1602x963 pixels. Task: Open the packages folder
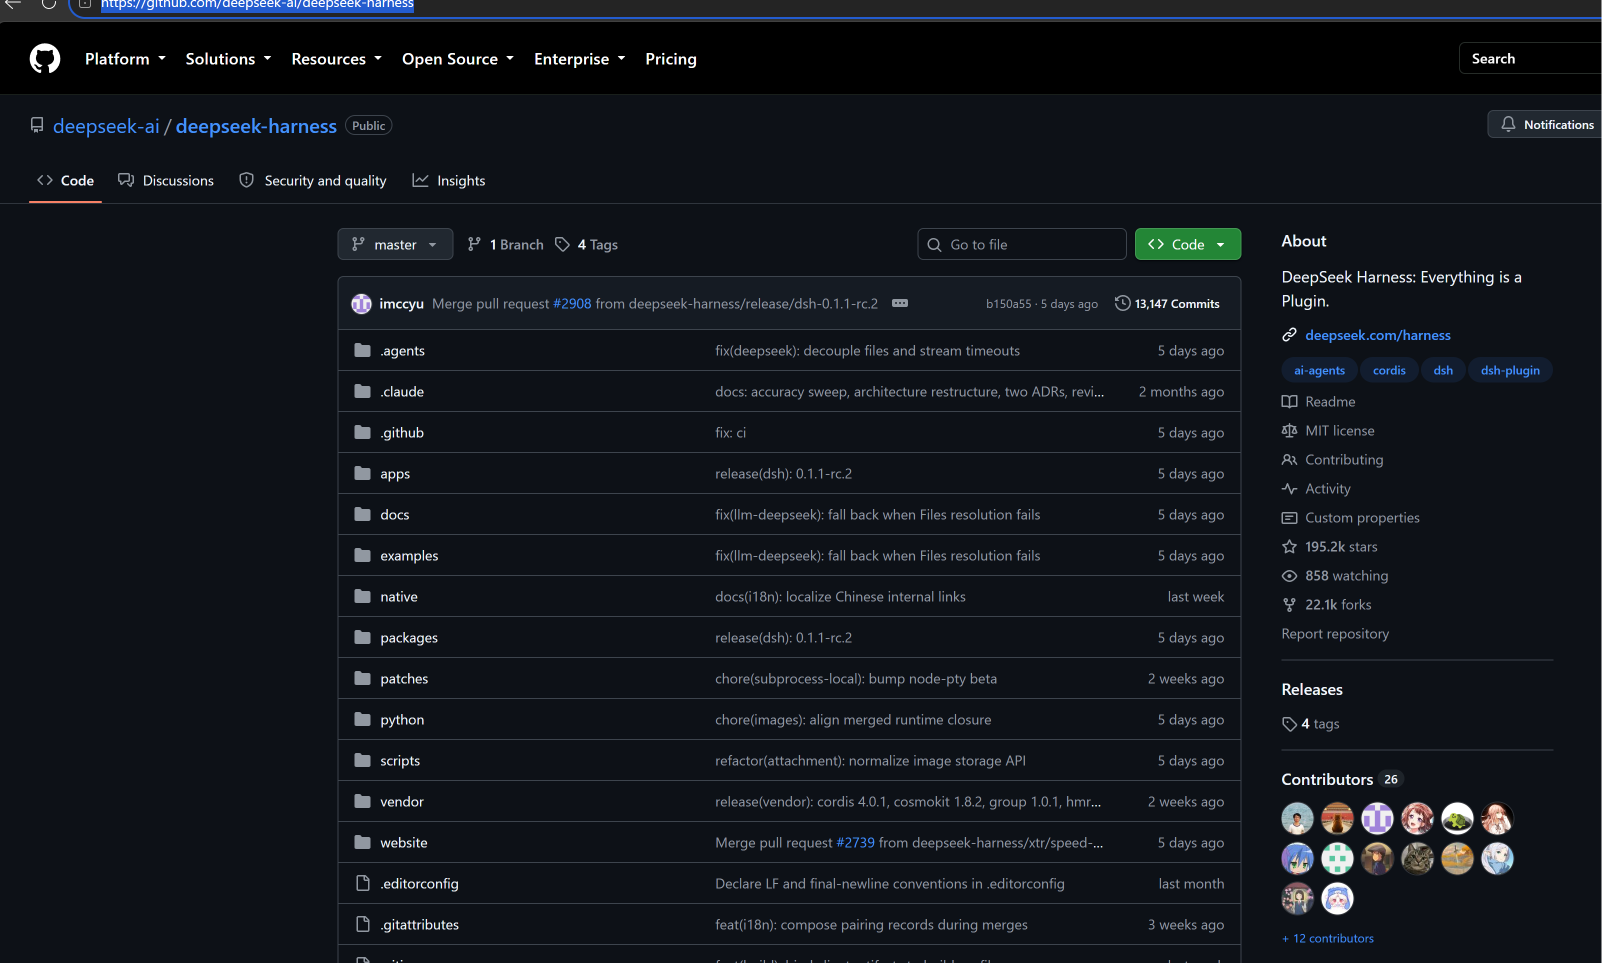409,638
